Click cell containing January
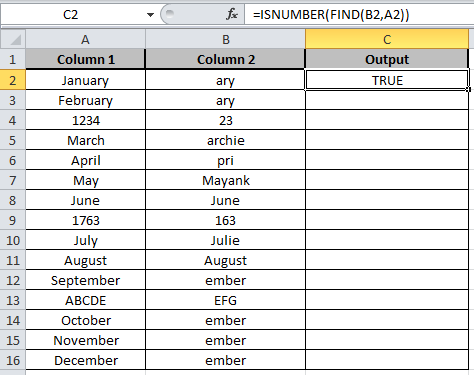This screenshot has height=375, width=474. point(85,80)
